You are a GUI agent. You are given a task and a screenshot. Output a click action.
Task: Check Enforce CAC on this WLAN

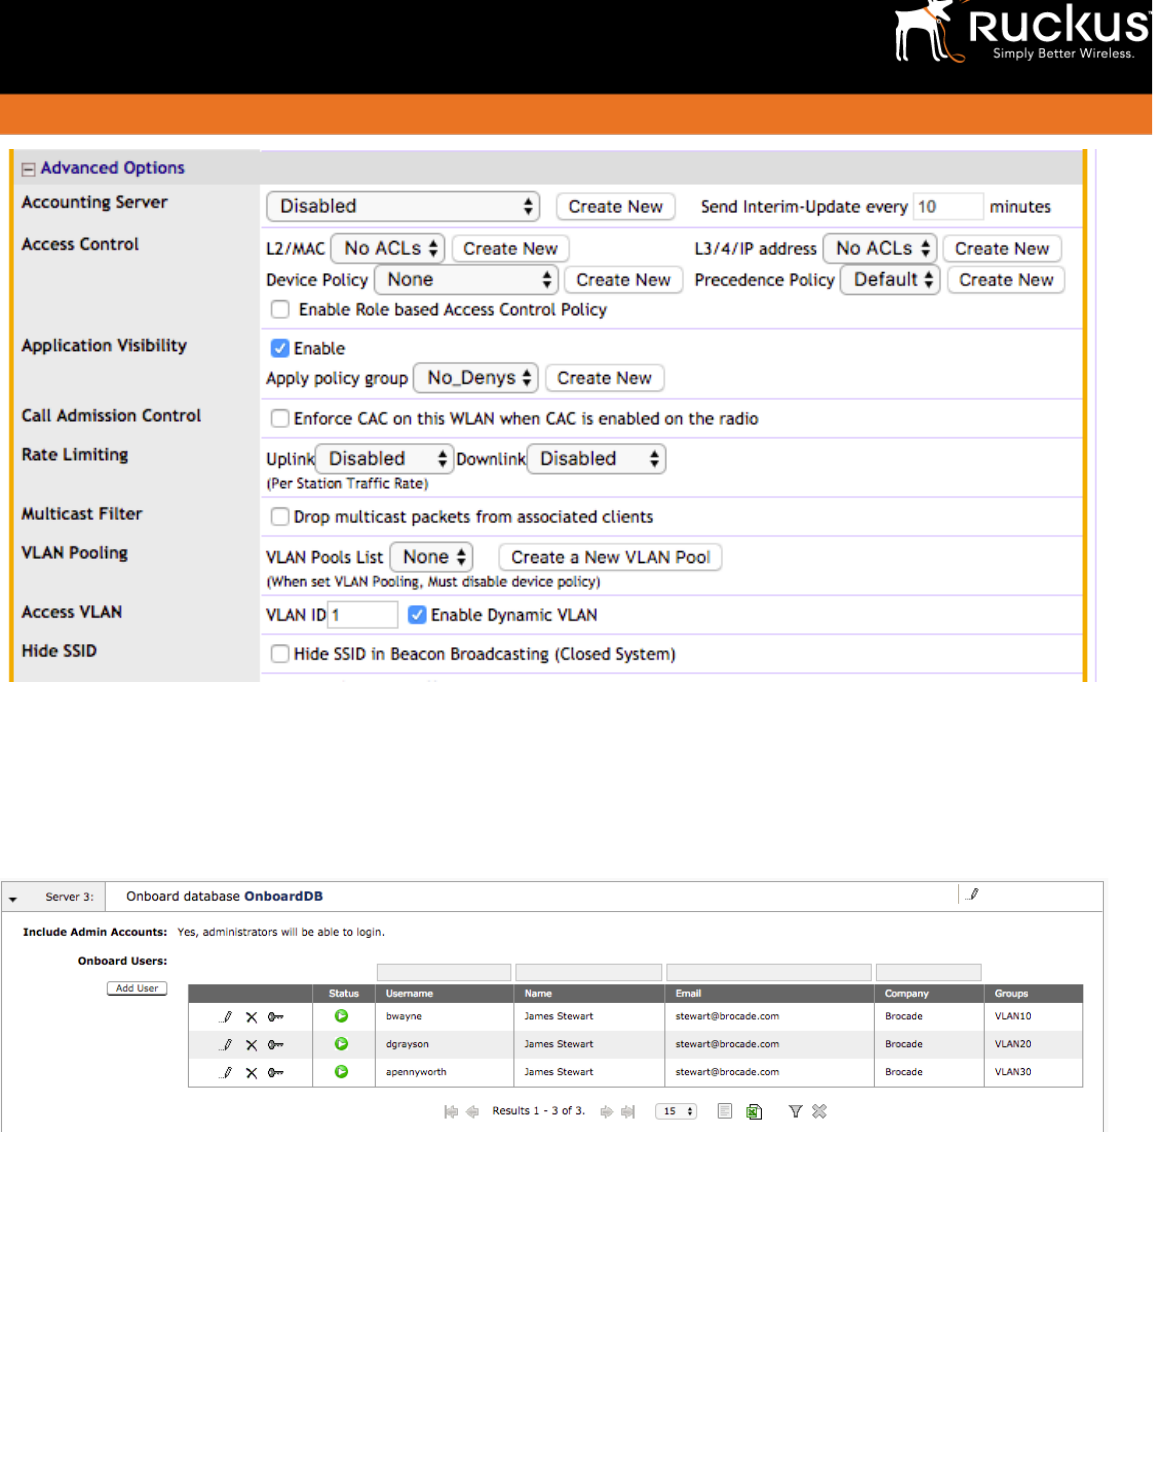point(281,418)
